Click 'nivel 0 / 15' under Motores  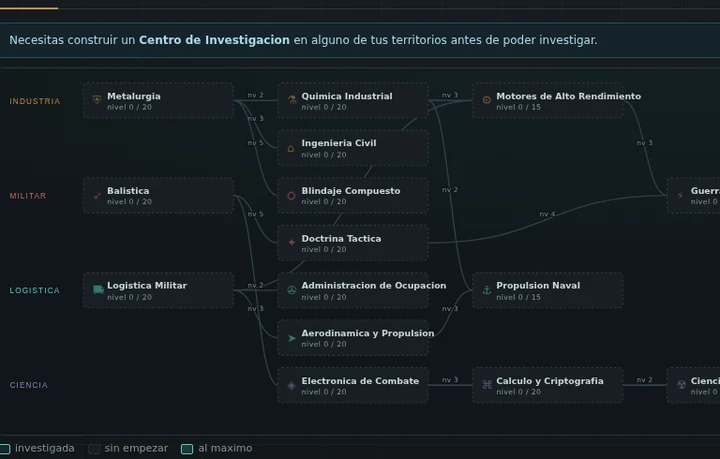pyautogui.click(x=518, y=107)
